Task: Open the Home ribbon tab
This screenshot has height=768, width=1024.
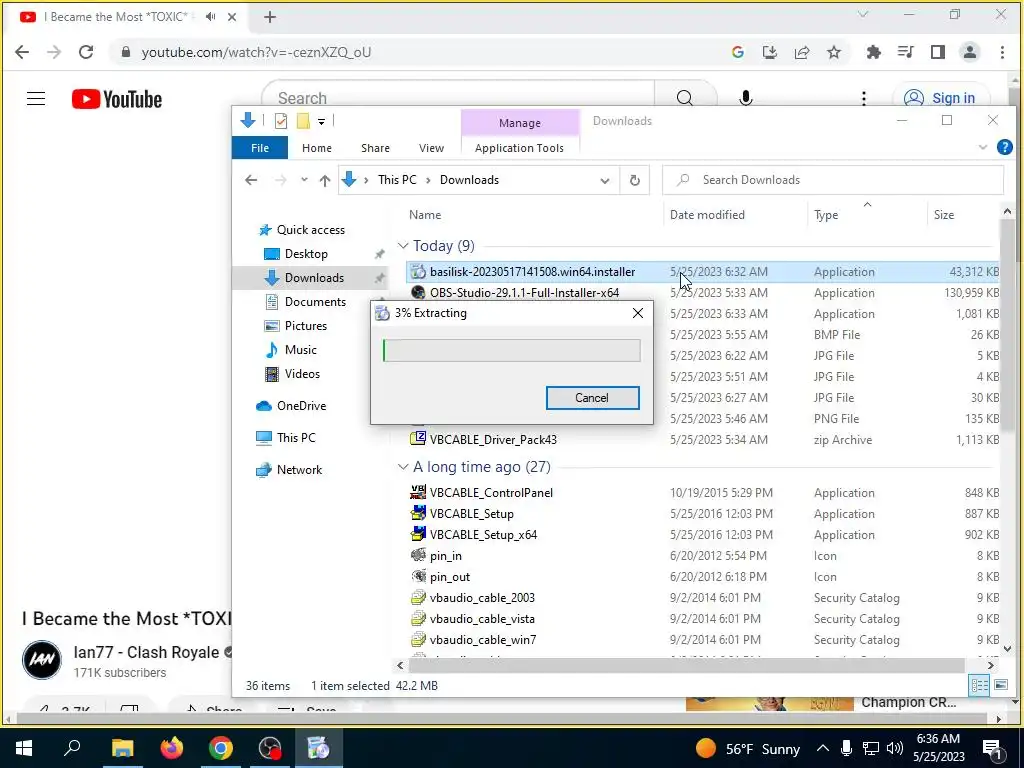Action: click(317, 148)
